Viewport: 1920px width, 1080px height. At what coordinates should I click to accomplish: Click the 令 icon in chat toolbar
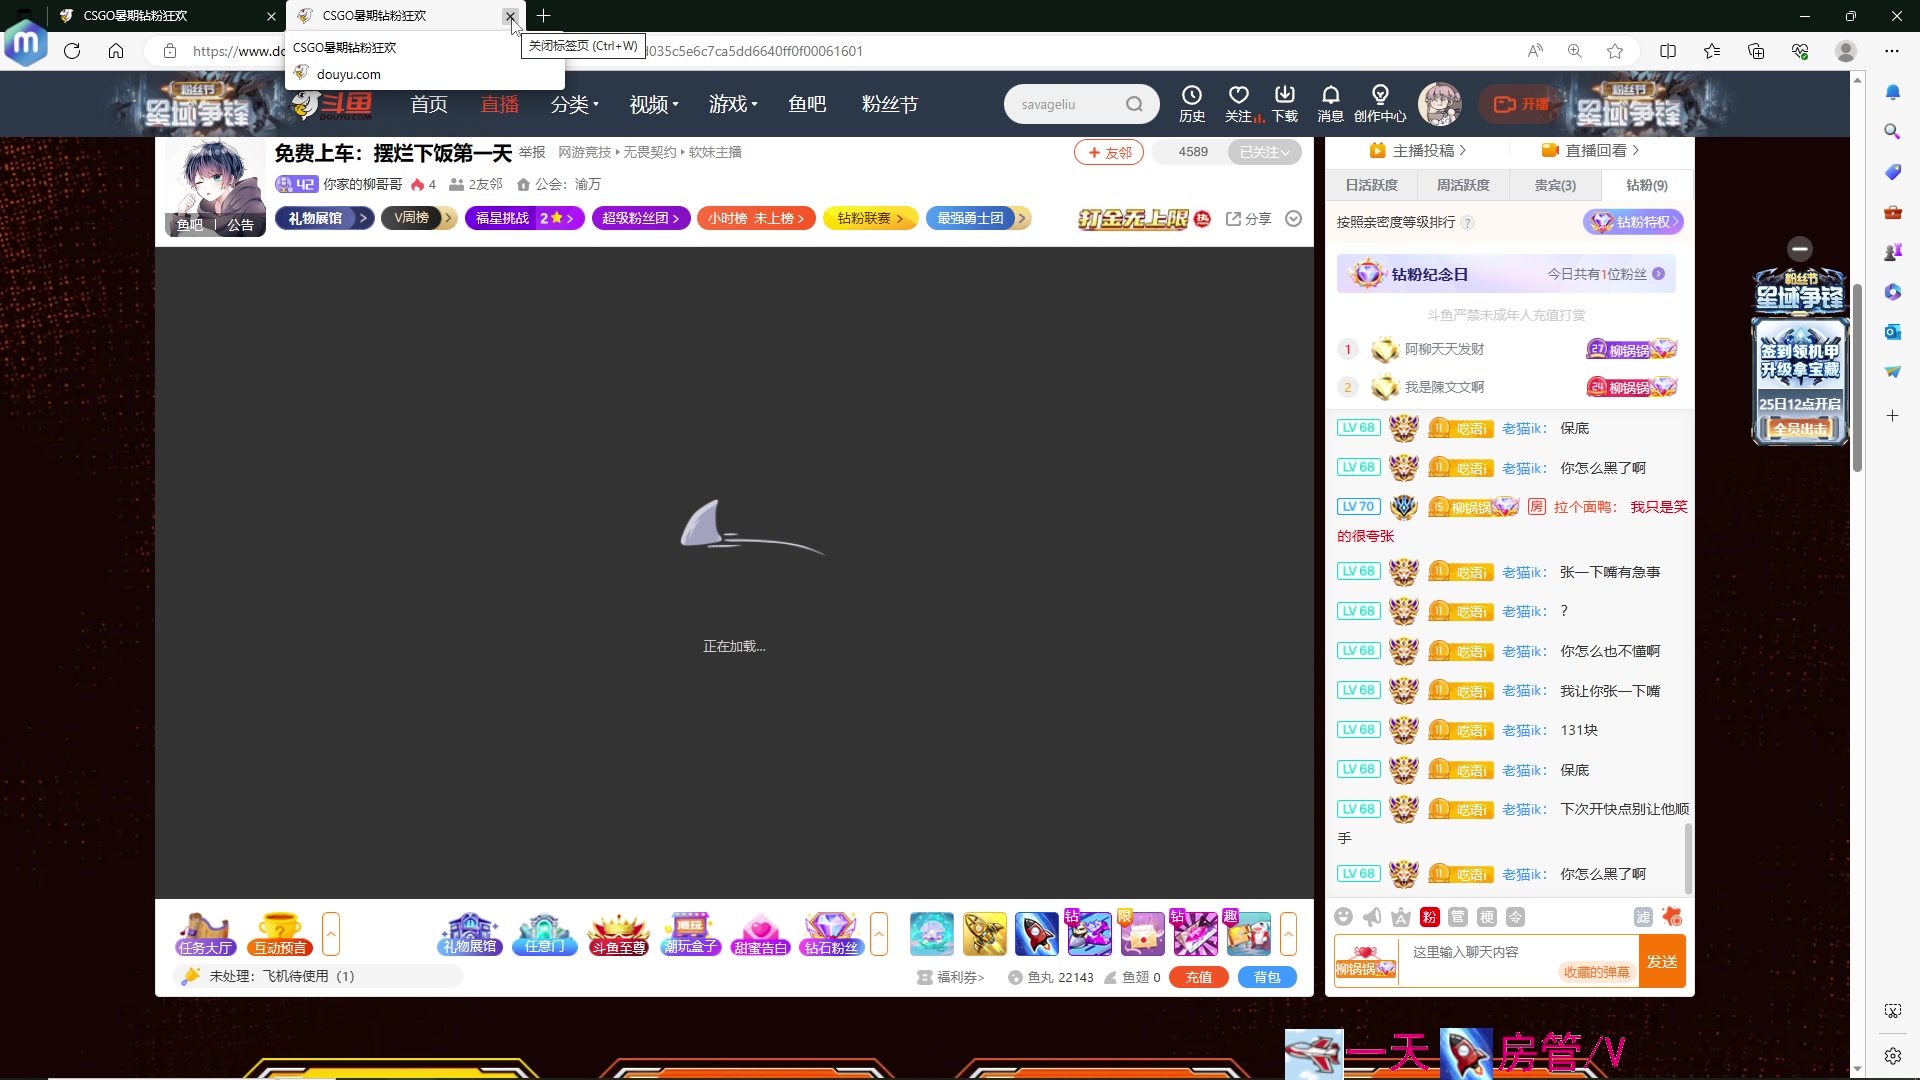coord(1516,917)
